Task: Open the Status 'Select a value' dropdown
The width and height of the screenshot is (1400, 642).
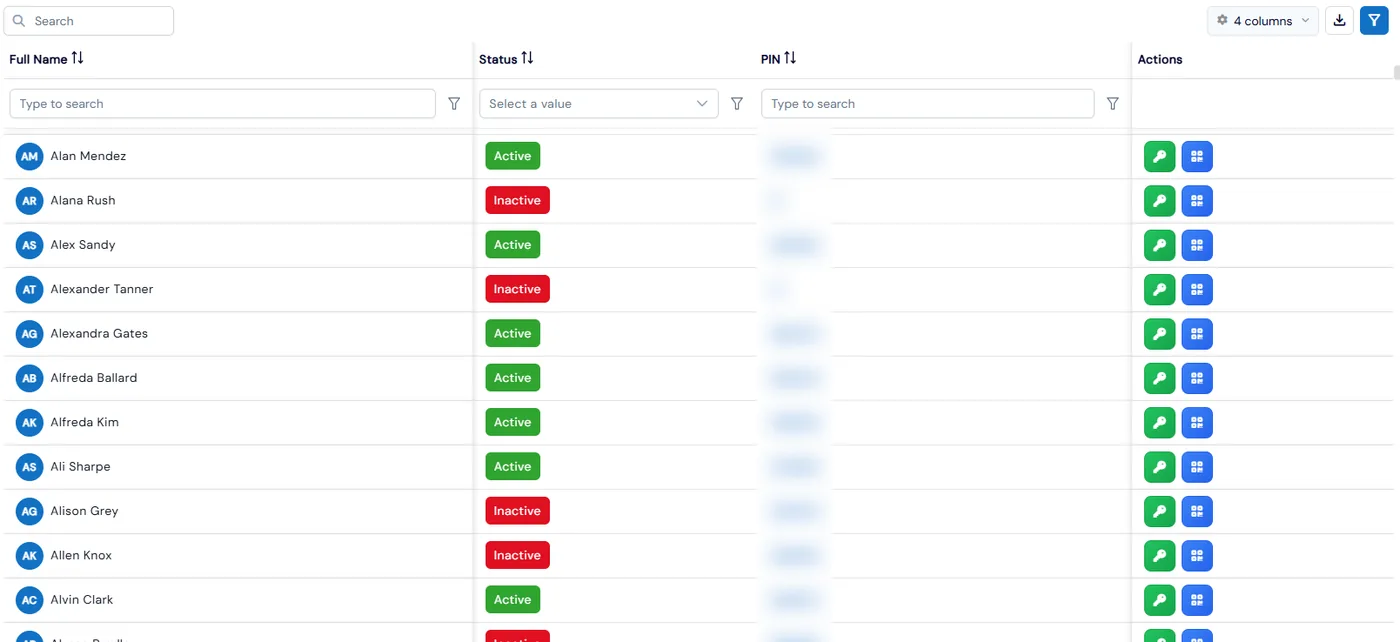Action: [599, 104]
